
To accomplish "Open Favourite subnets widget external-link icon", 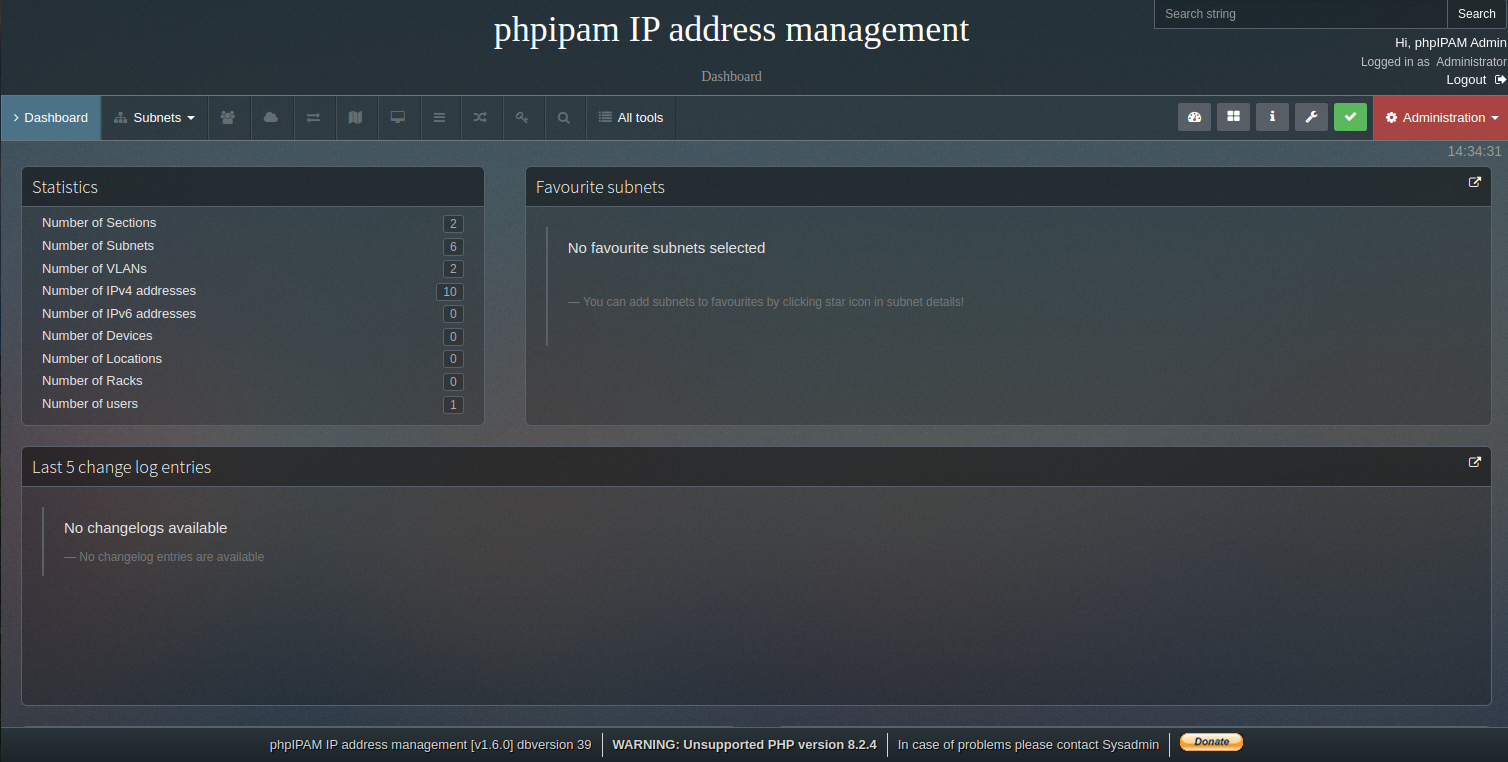I will 1474,183.
